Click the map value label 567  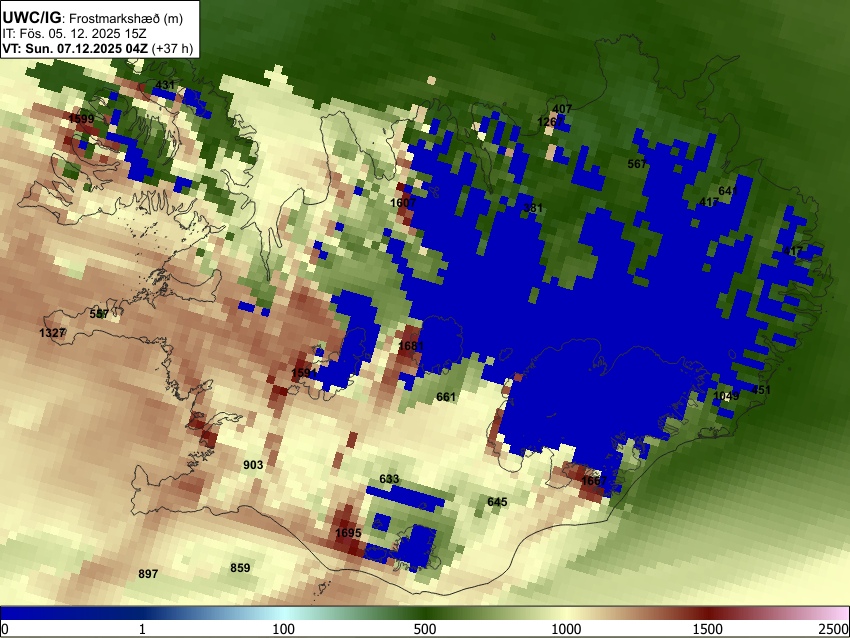637,164
